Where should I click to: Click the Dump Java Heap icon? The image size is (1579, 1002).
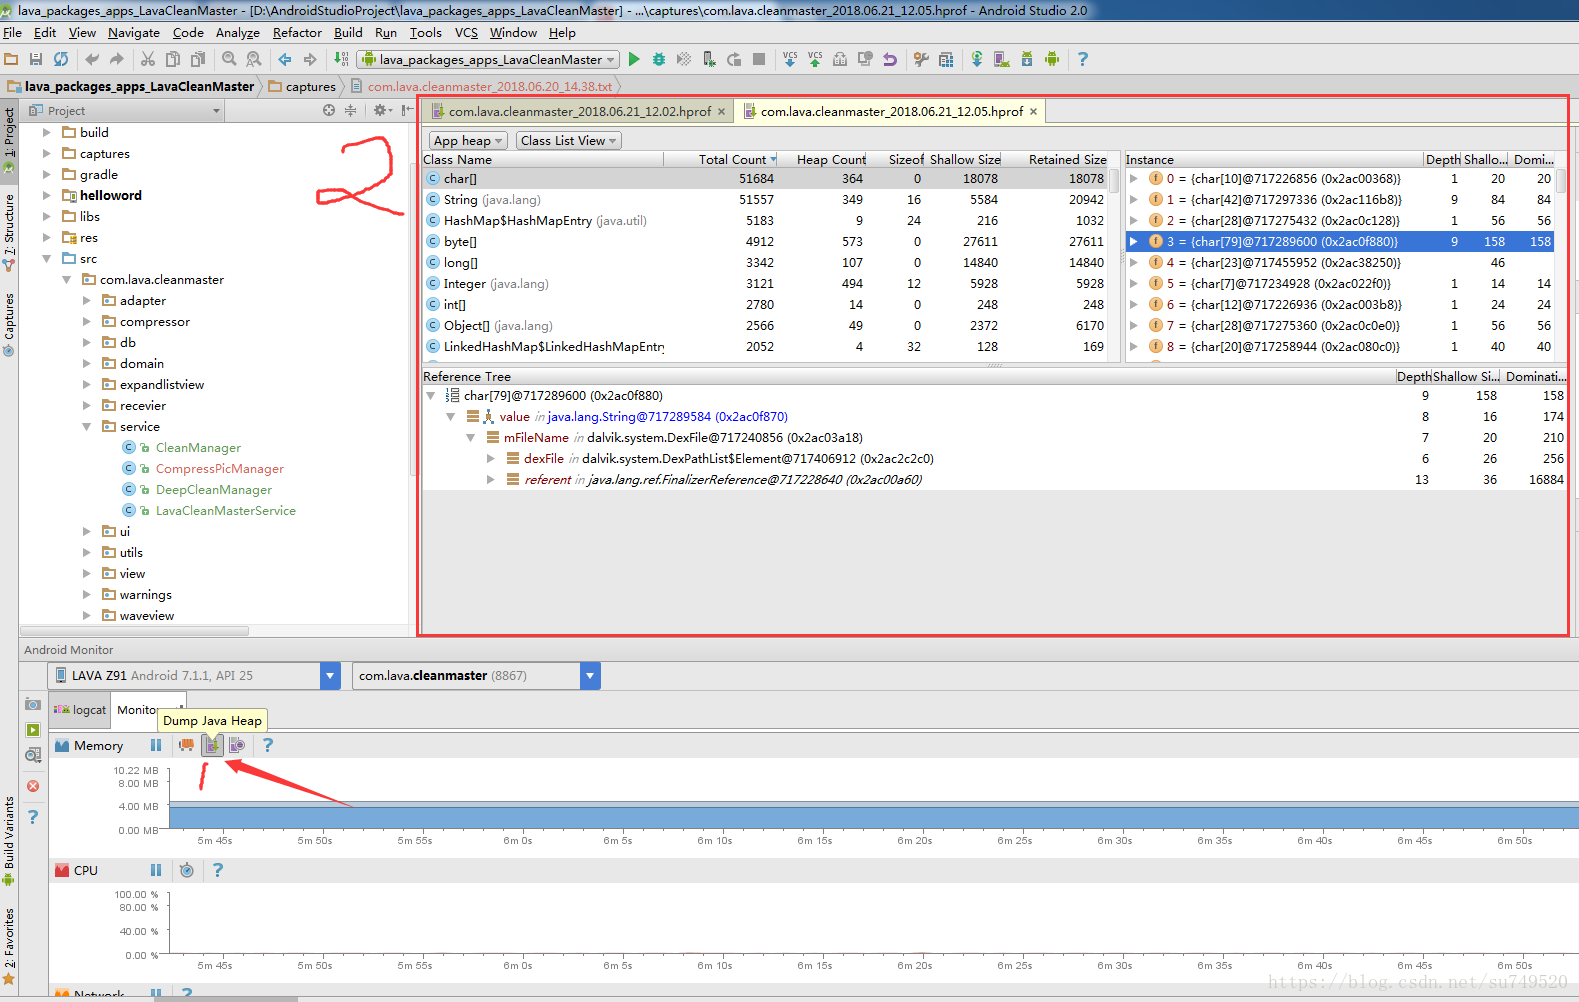pos(212,745)
